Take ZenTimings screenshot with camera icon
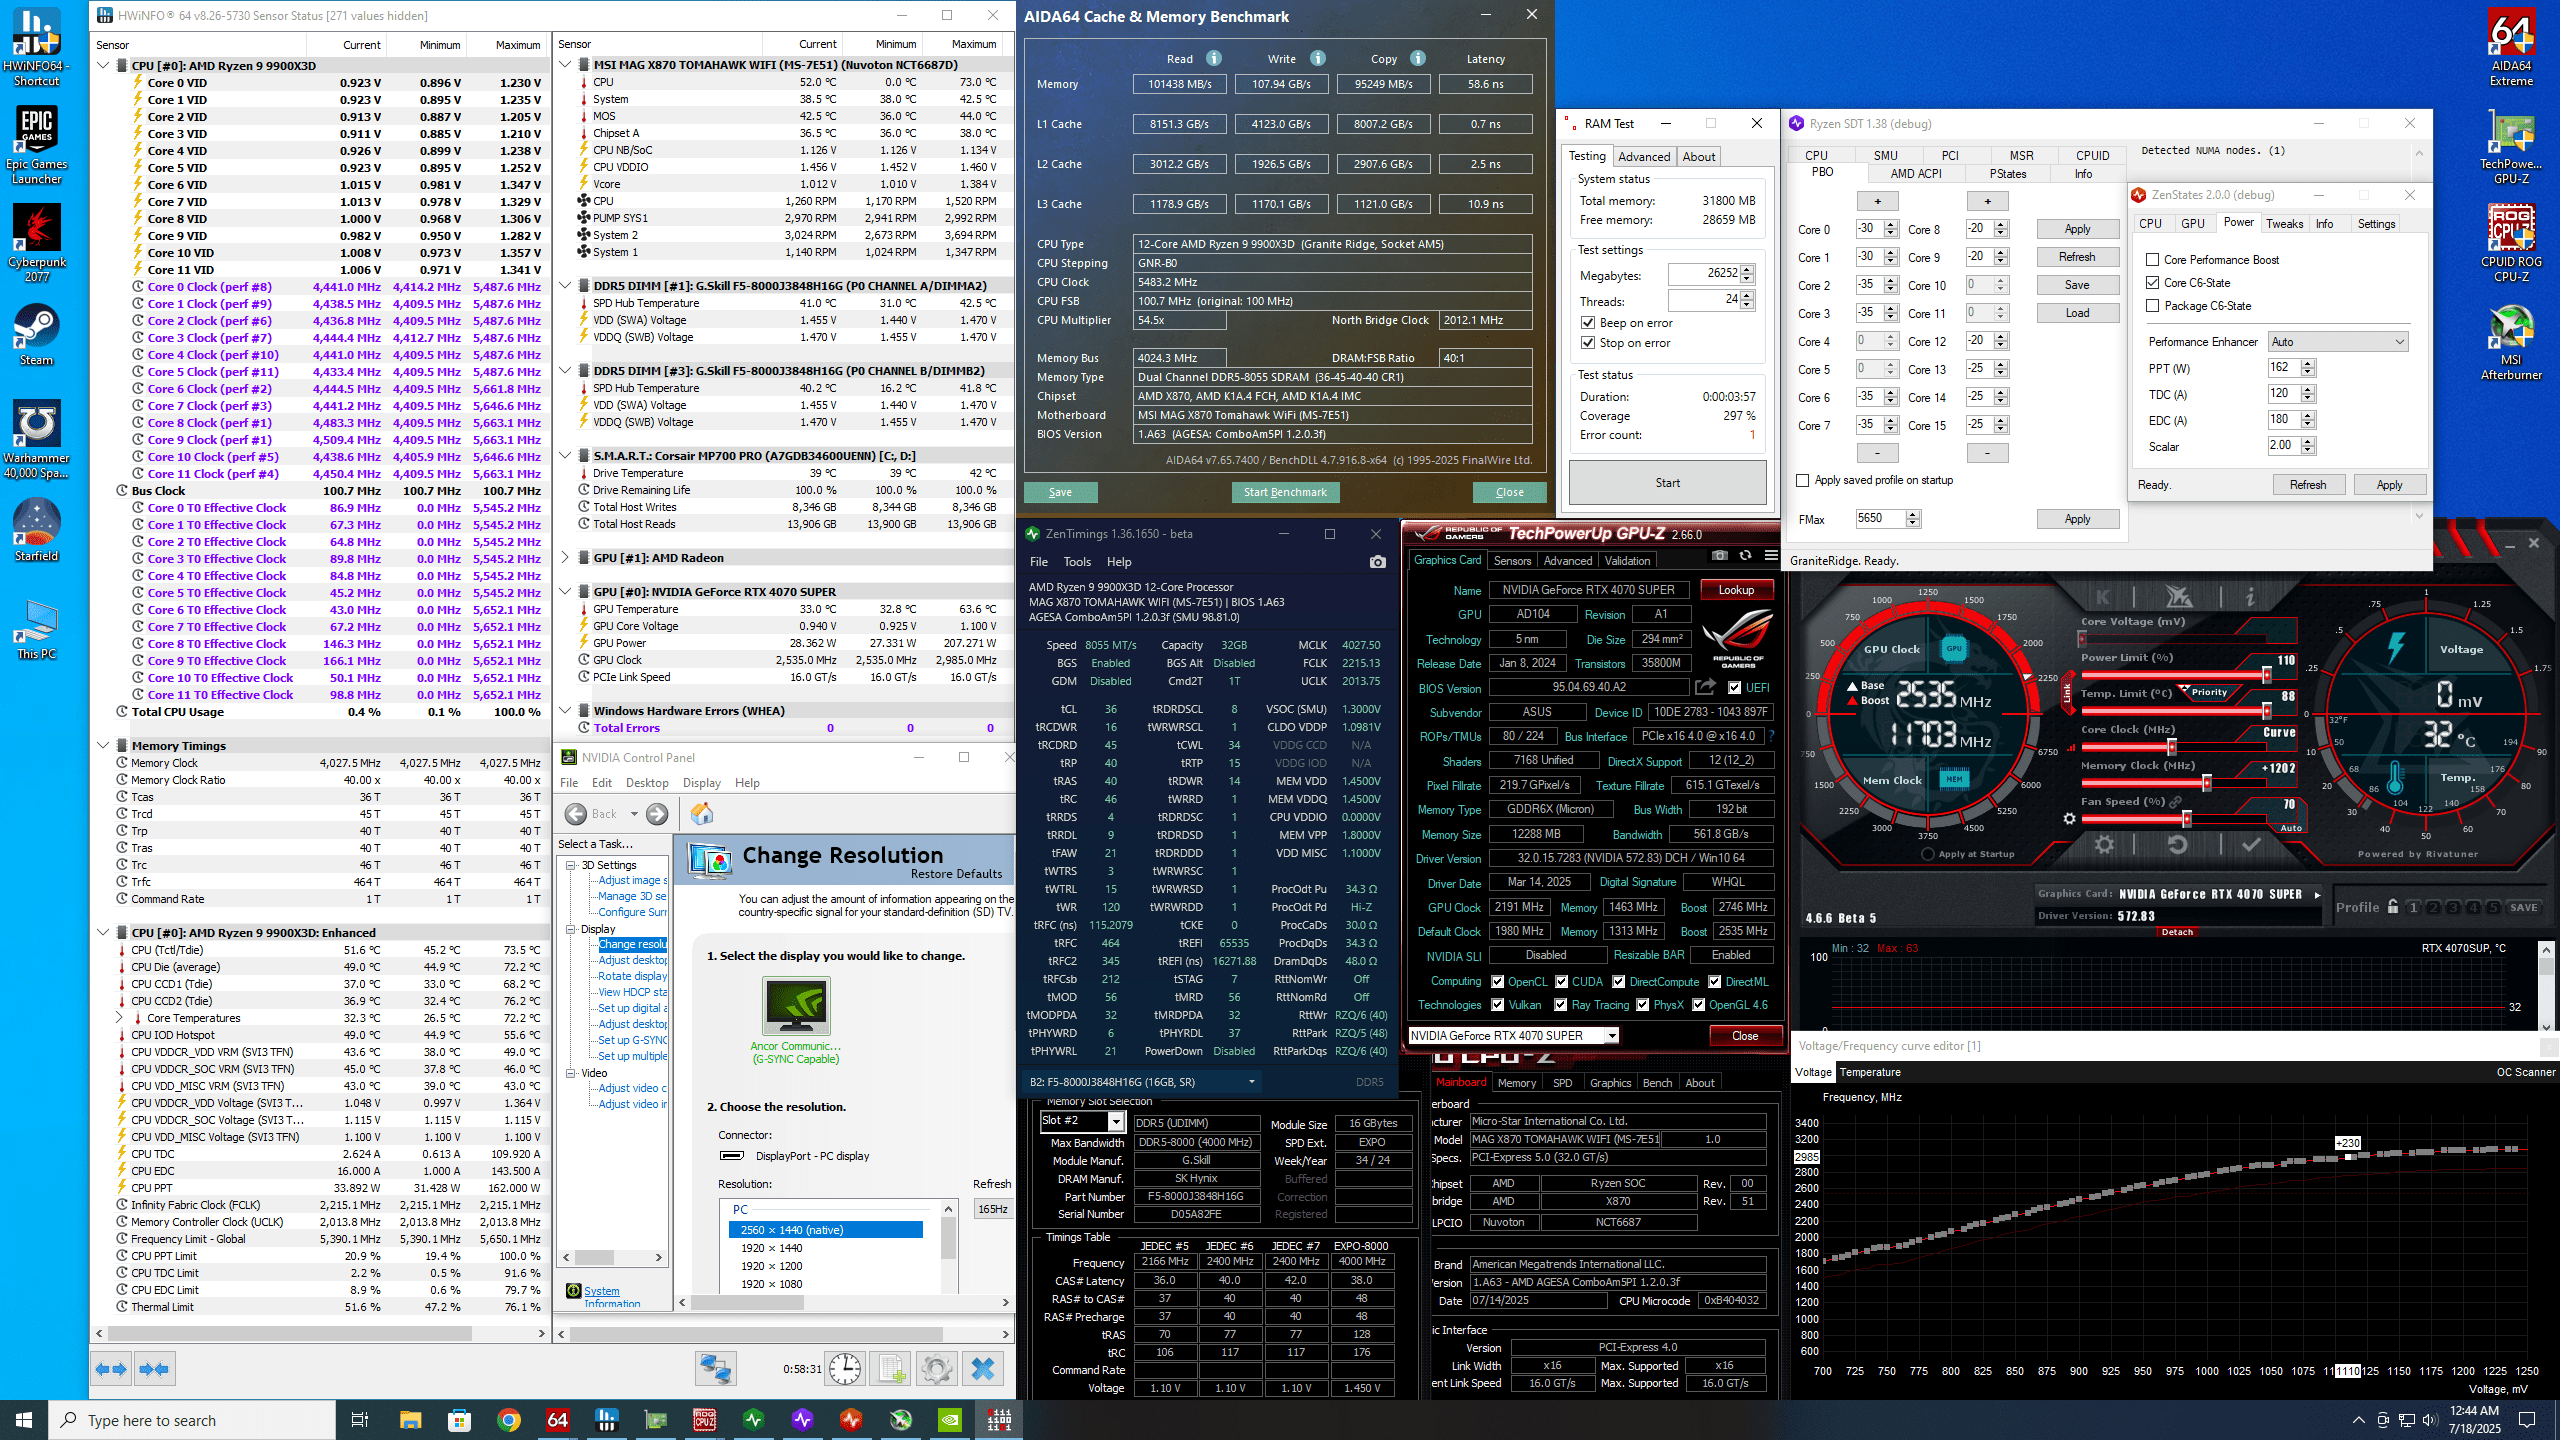The width and height of the screenshot is (2560, 1440). coord(1377,562)
